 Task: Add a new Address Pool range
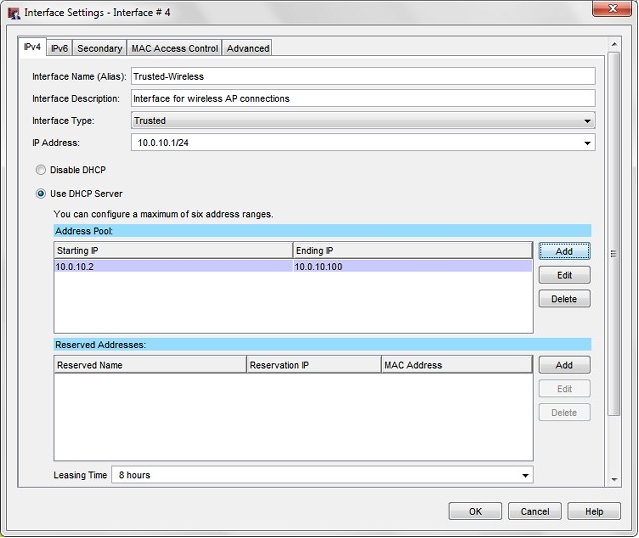click(x=564, y=251)
